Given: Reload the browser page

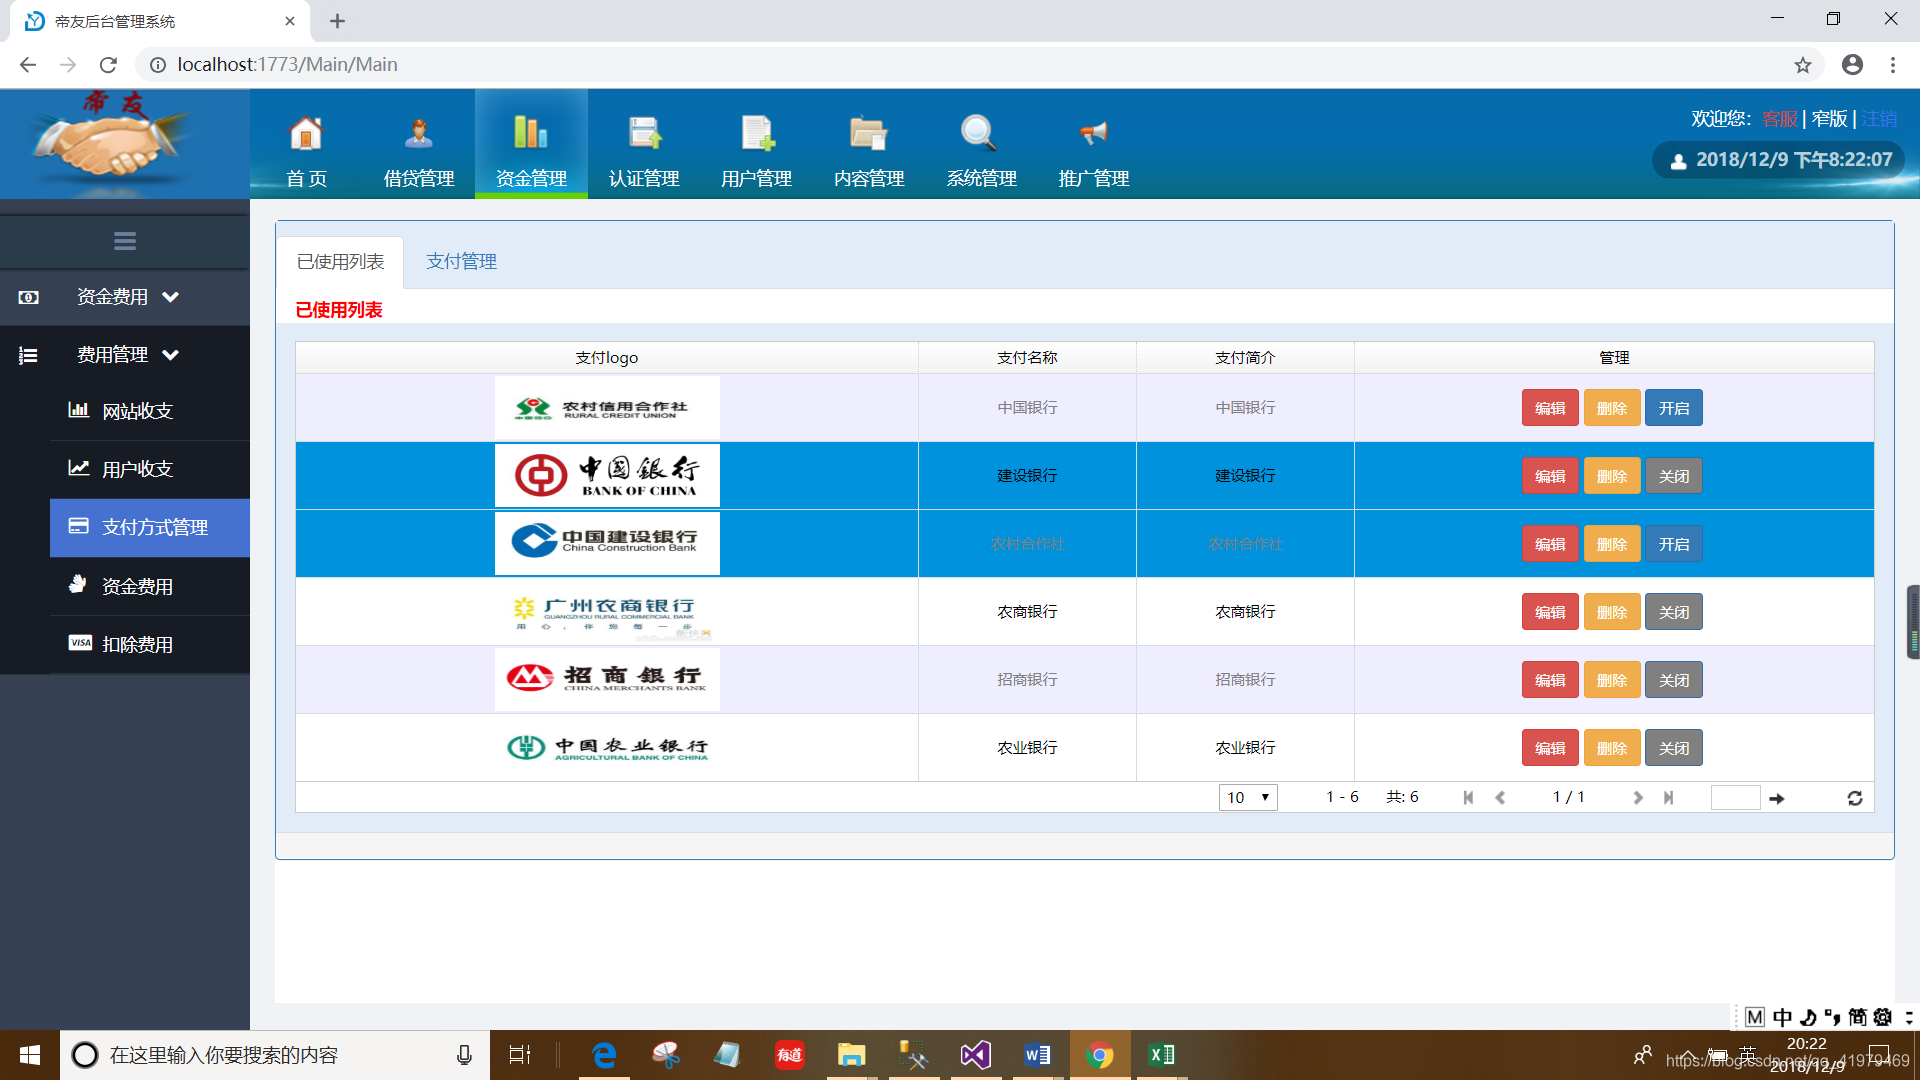Looking at the screenshot, I should [108, 65].
